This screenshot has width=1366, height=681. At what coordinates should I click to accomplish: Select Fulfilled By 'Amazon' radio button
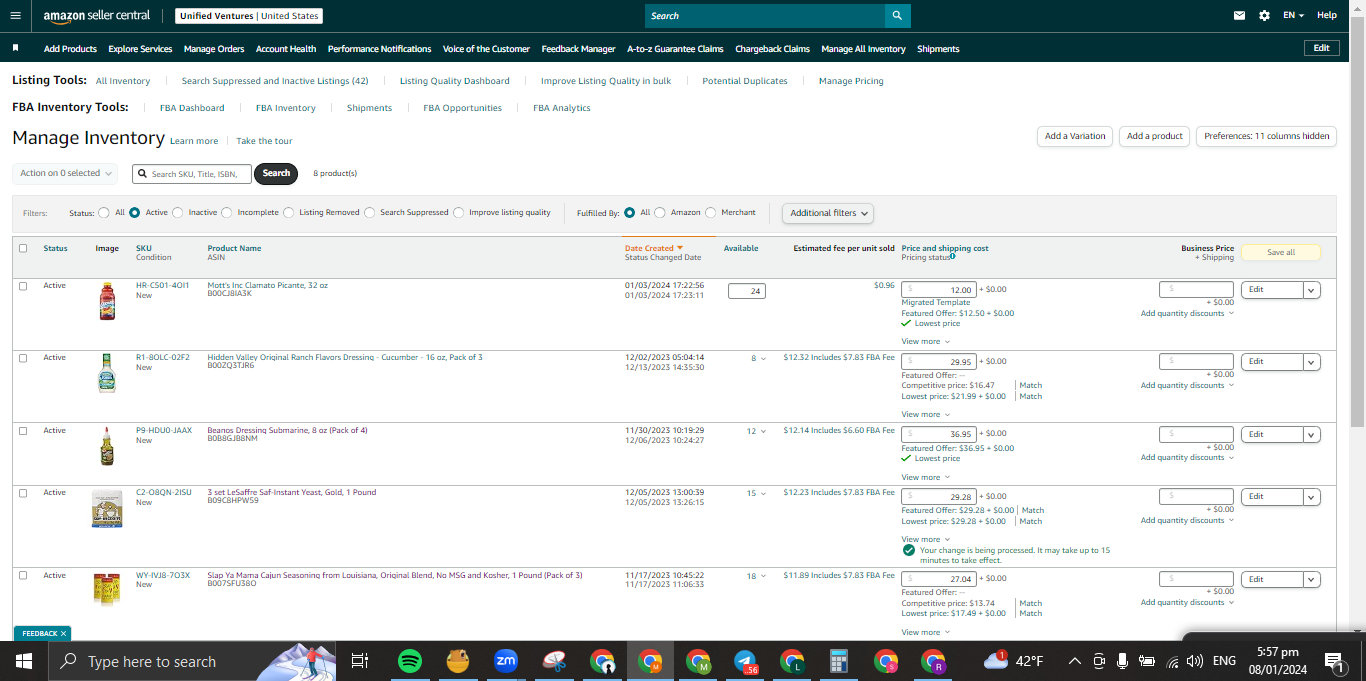(659, 212)
